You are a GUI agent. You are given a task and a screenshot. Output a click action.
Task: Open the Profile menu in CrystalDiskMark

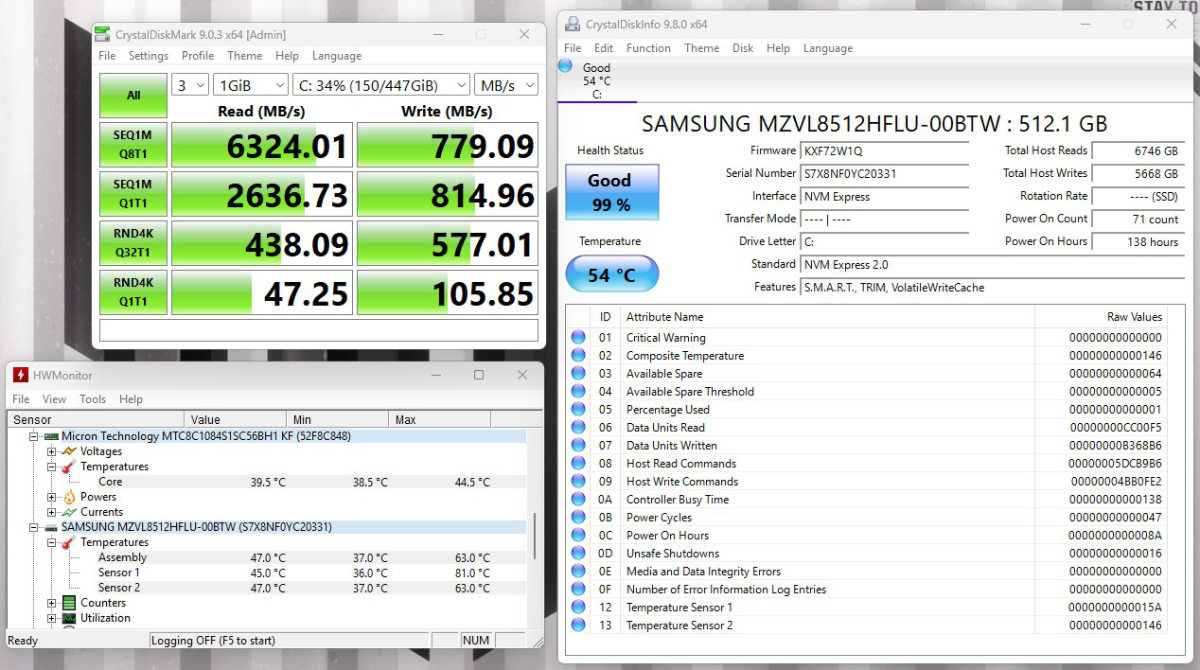click(x=198, y=56)
